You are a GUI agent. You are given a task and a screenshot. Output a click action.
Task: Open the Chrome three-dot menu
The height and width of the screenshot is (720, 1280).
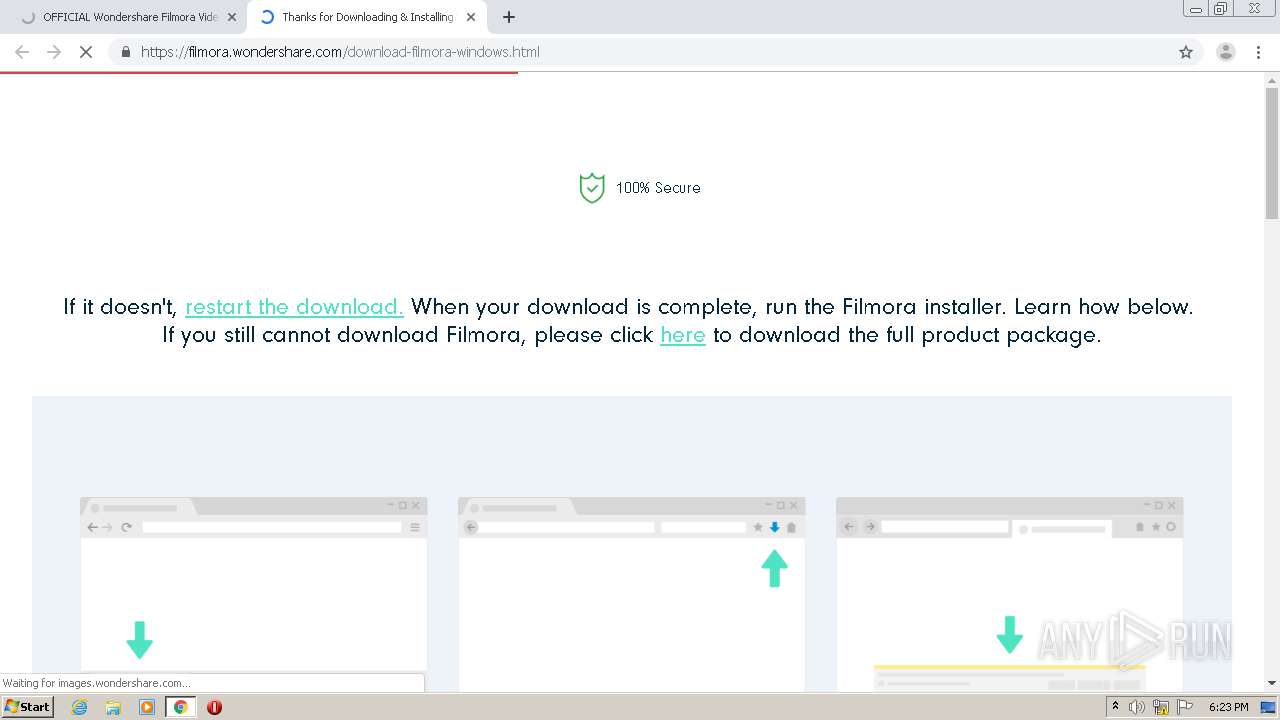tap(1258, 52)
